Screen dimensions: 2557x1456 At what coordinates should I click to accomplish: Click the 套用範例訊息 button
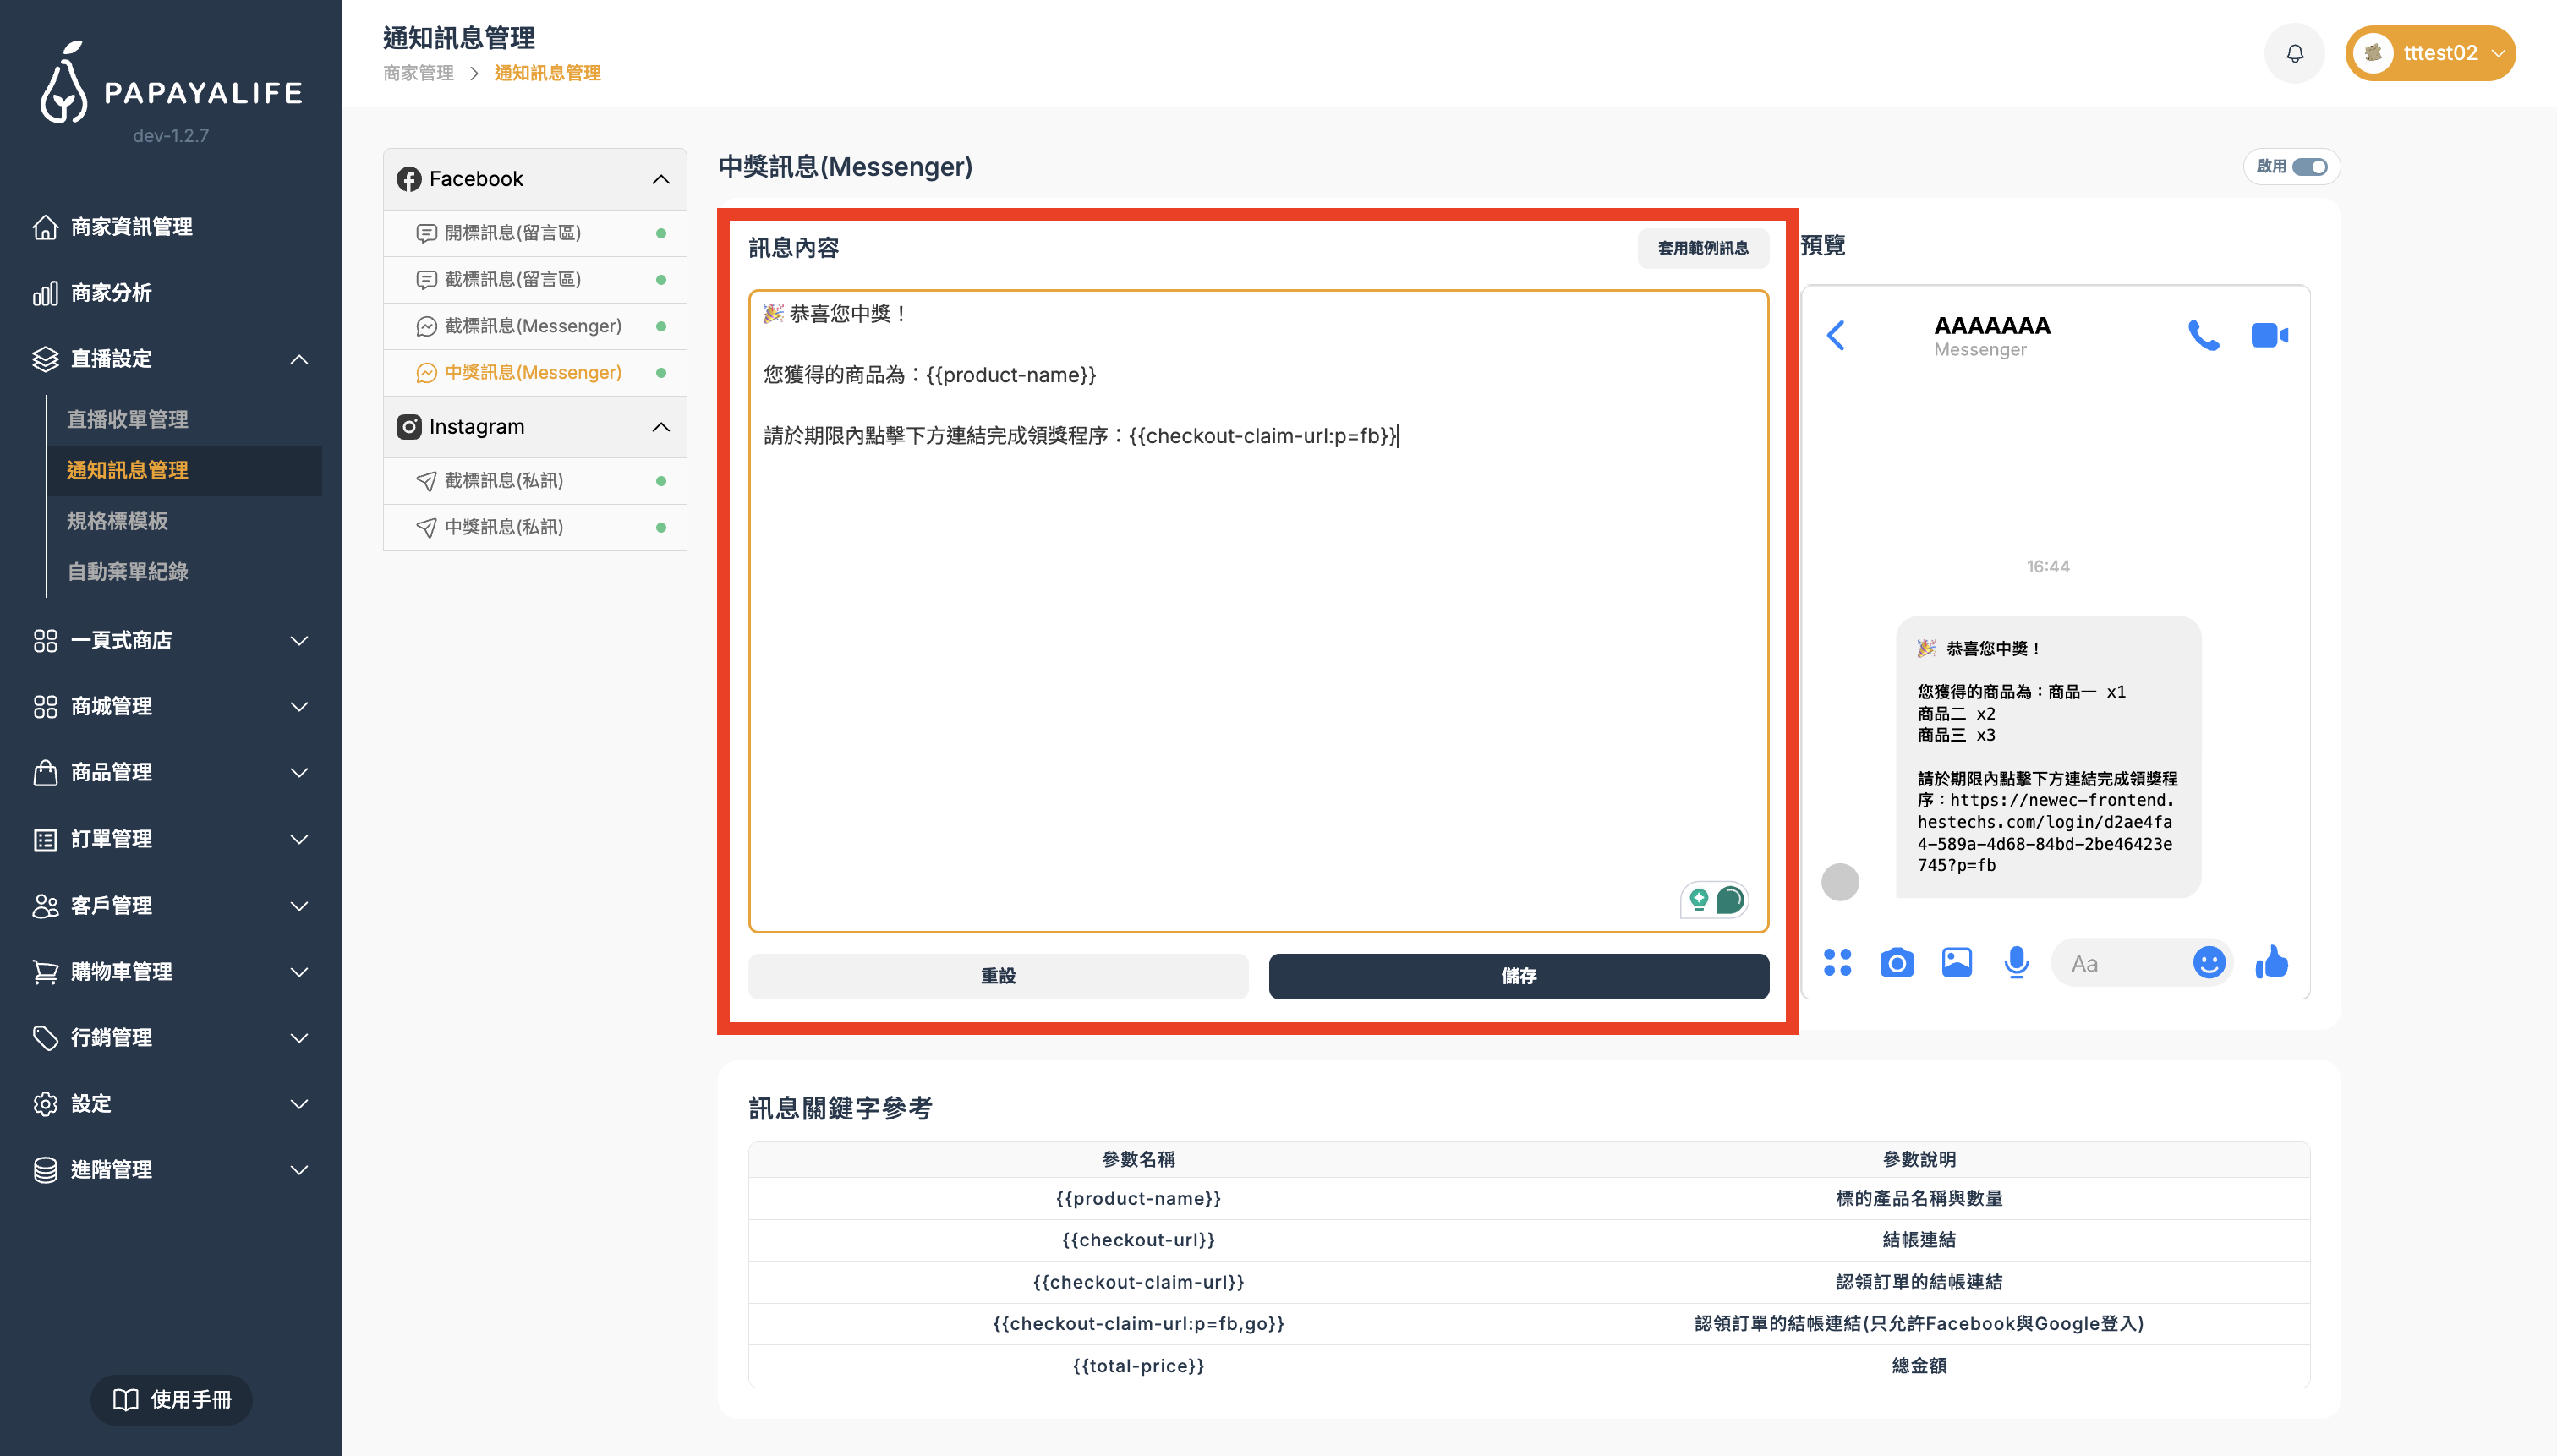(1701, 248)
